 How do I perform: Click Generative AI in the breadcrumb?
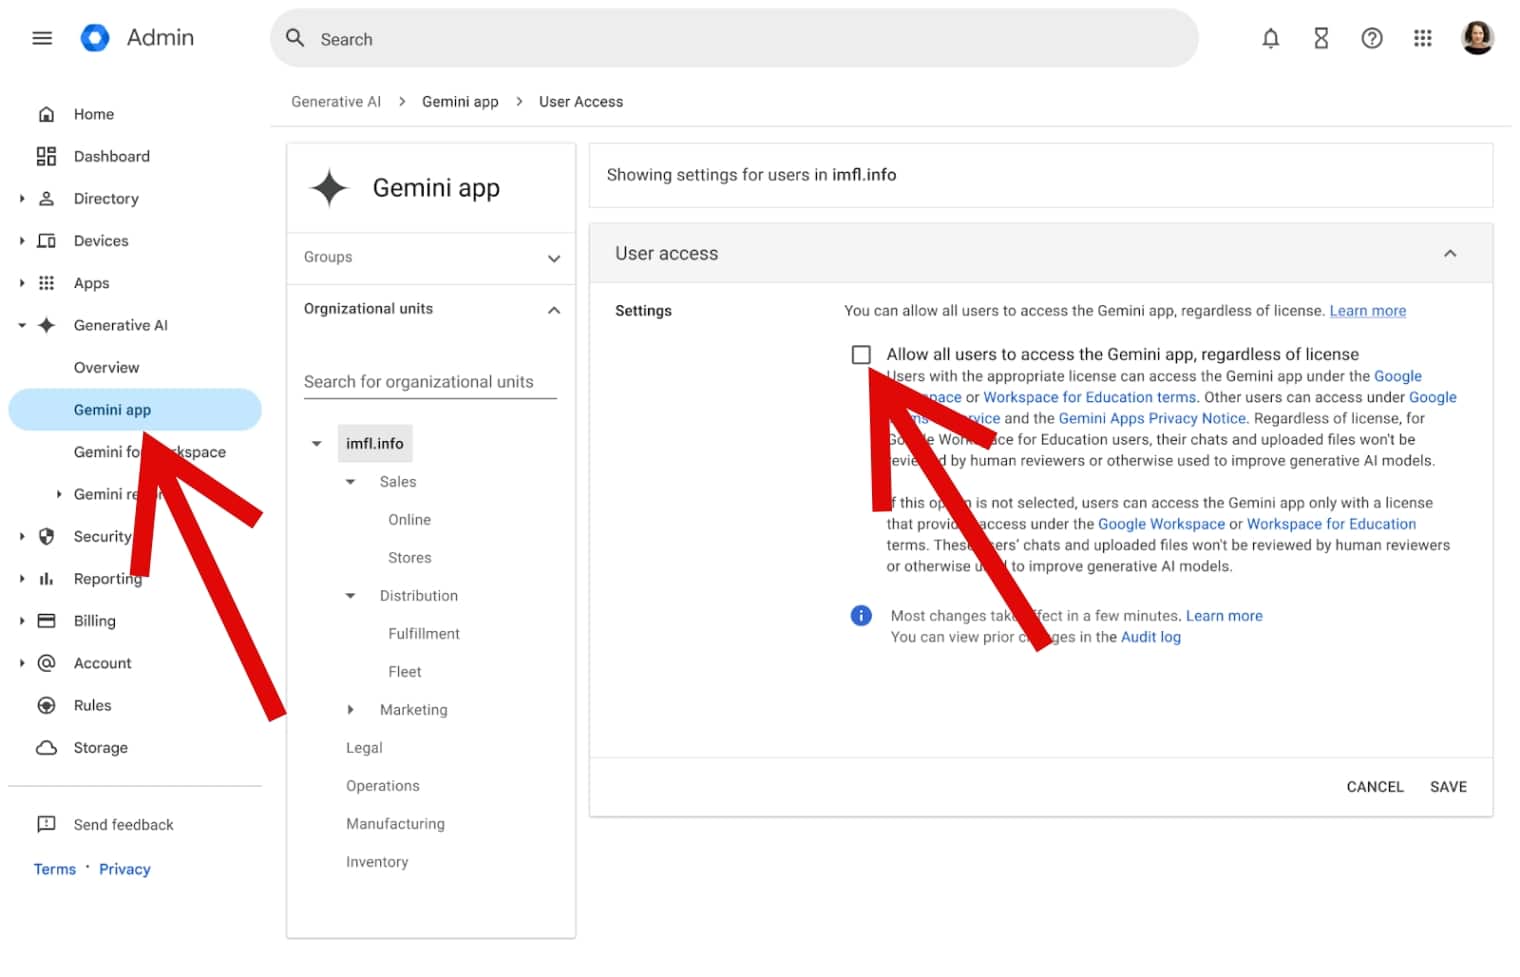pyautogui.click(x=336, y=101)
